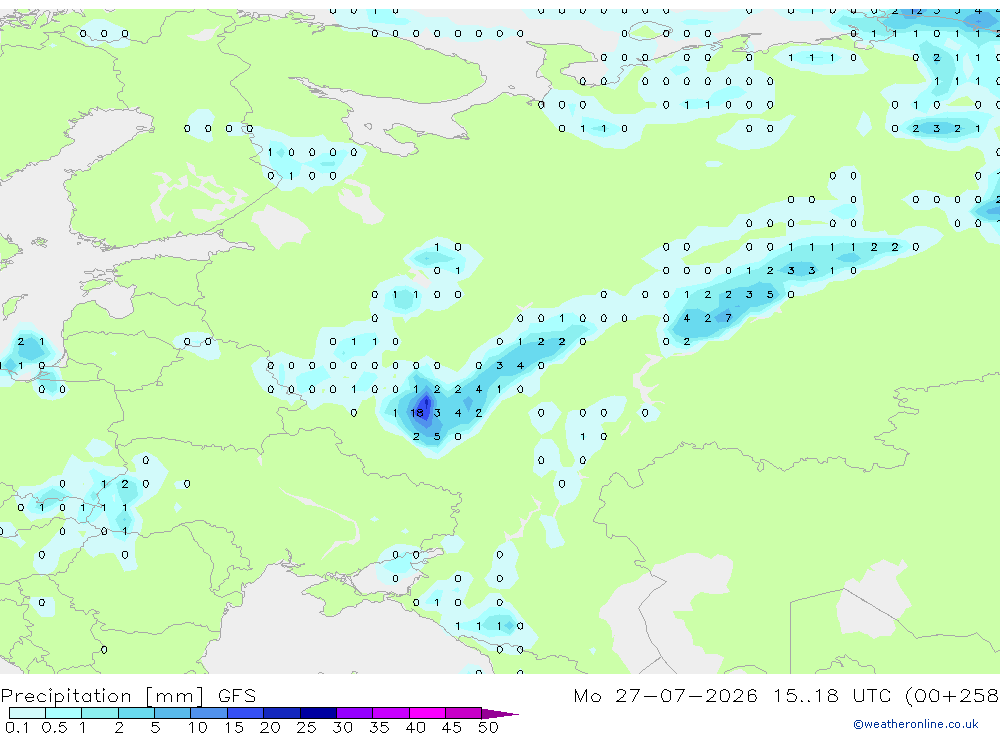Click the '50' legend scale label

[x=488, y=727]
